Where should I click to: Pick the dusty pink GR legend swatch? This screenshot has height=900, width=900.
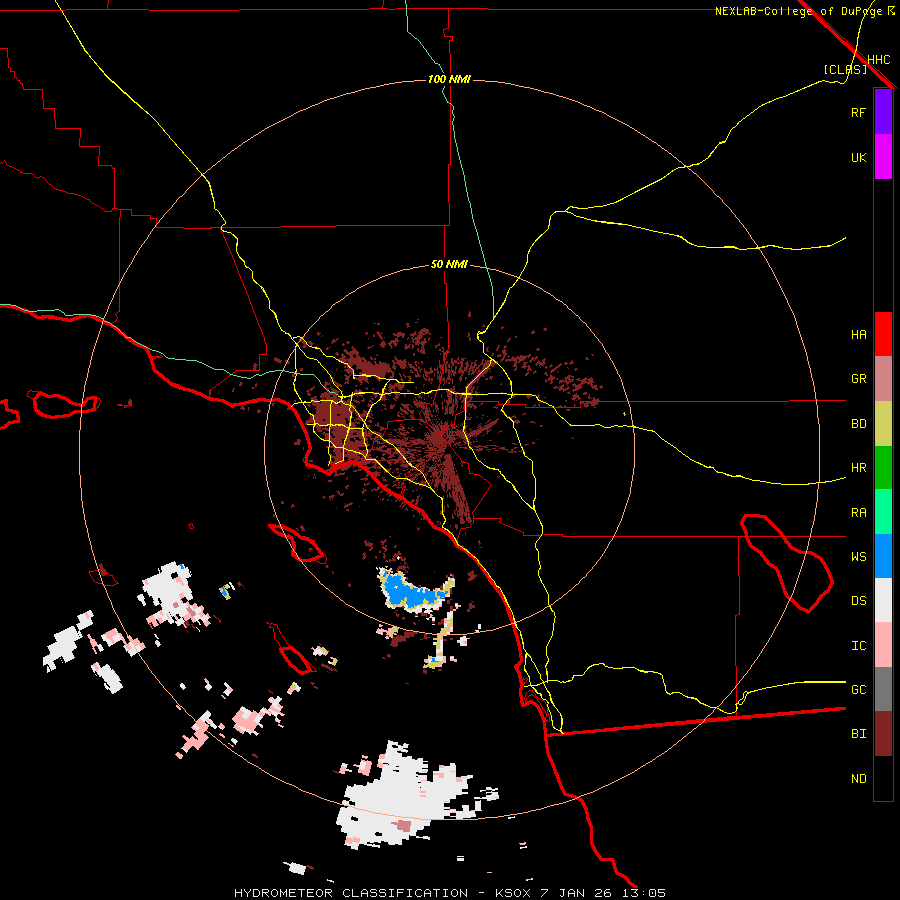[883, 378]
